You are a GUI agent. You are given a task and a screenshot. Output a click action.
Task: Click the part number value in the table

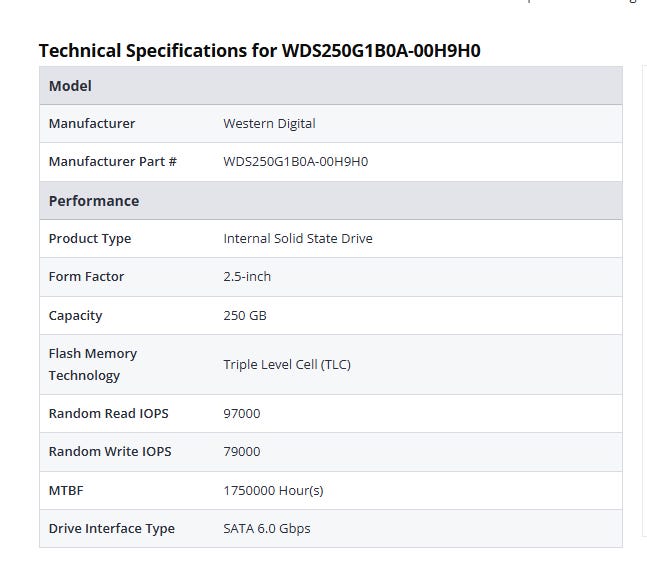coord(295,162)
